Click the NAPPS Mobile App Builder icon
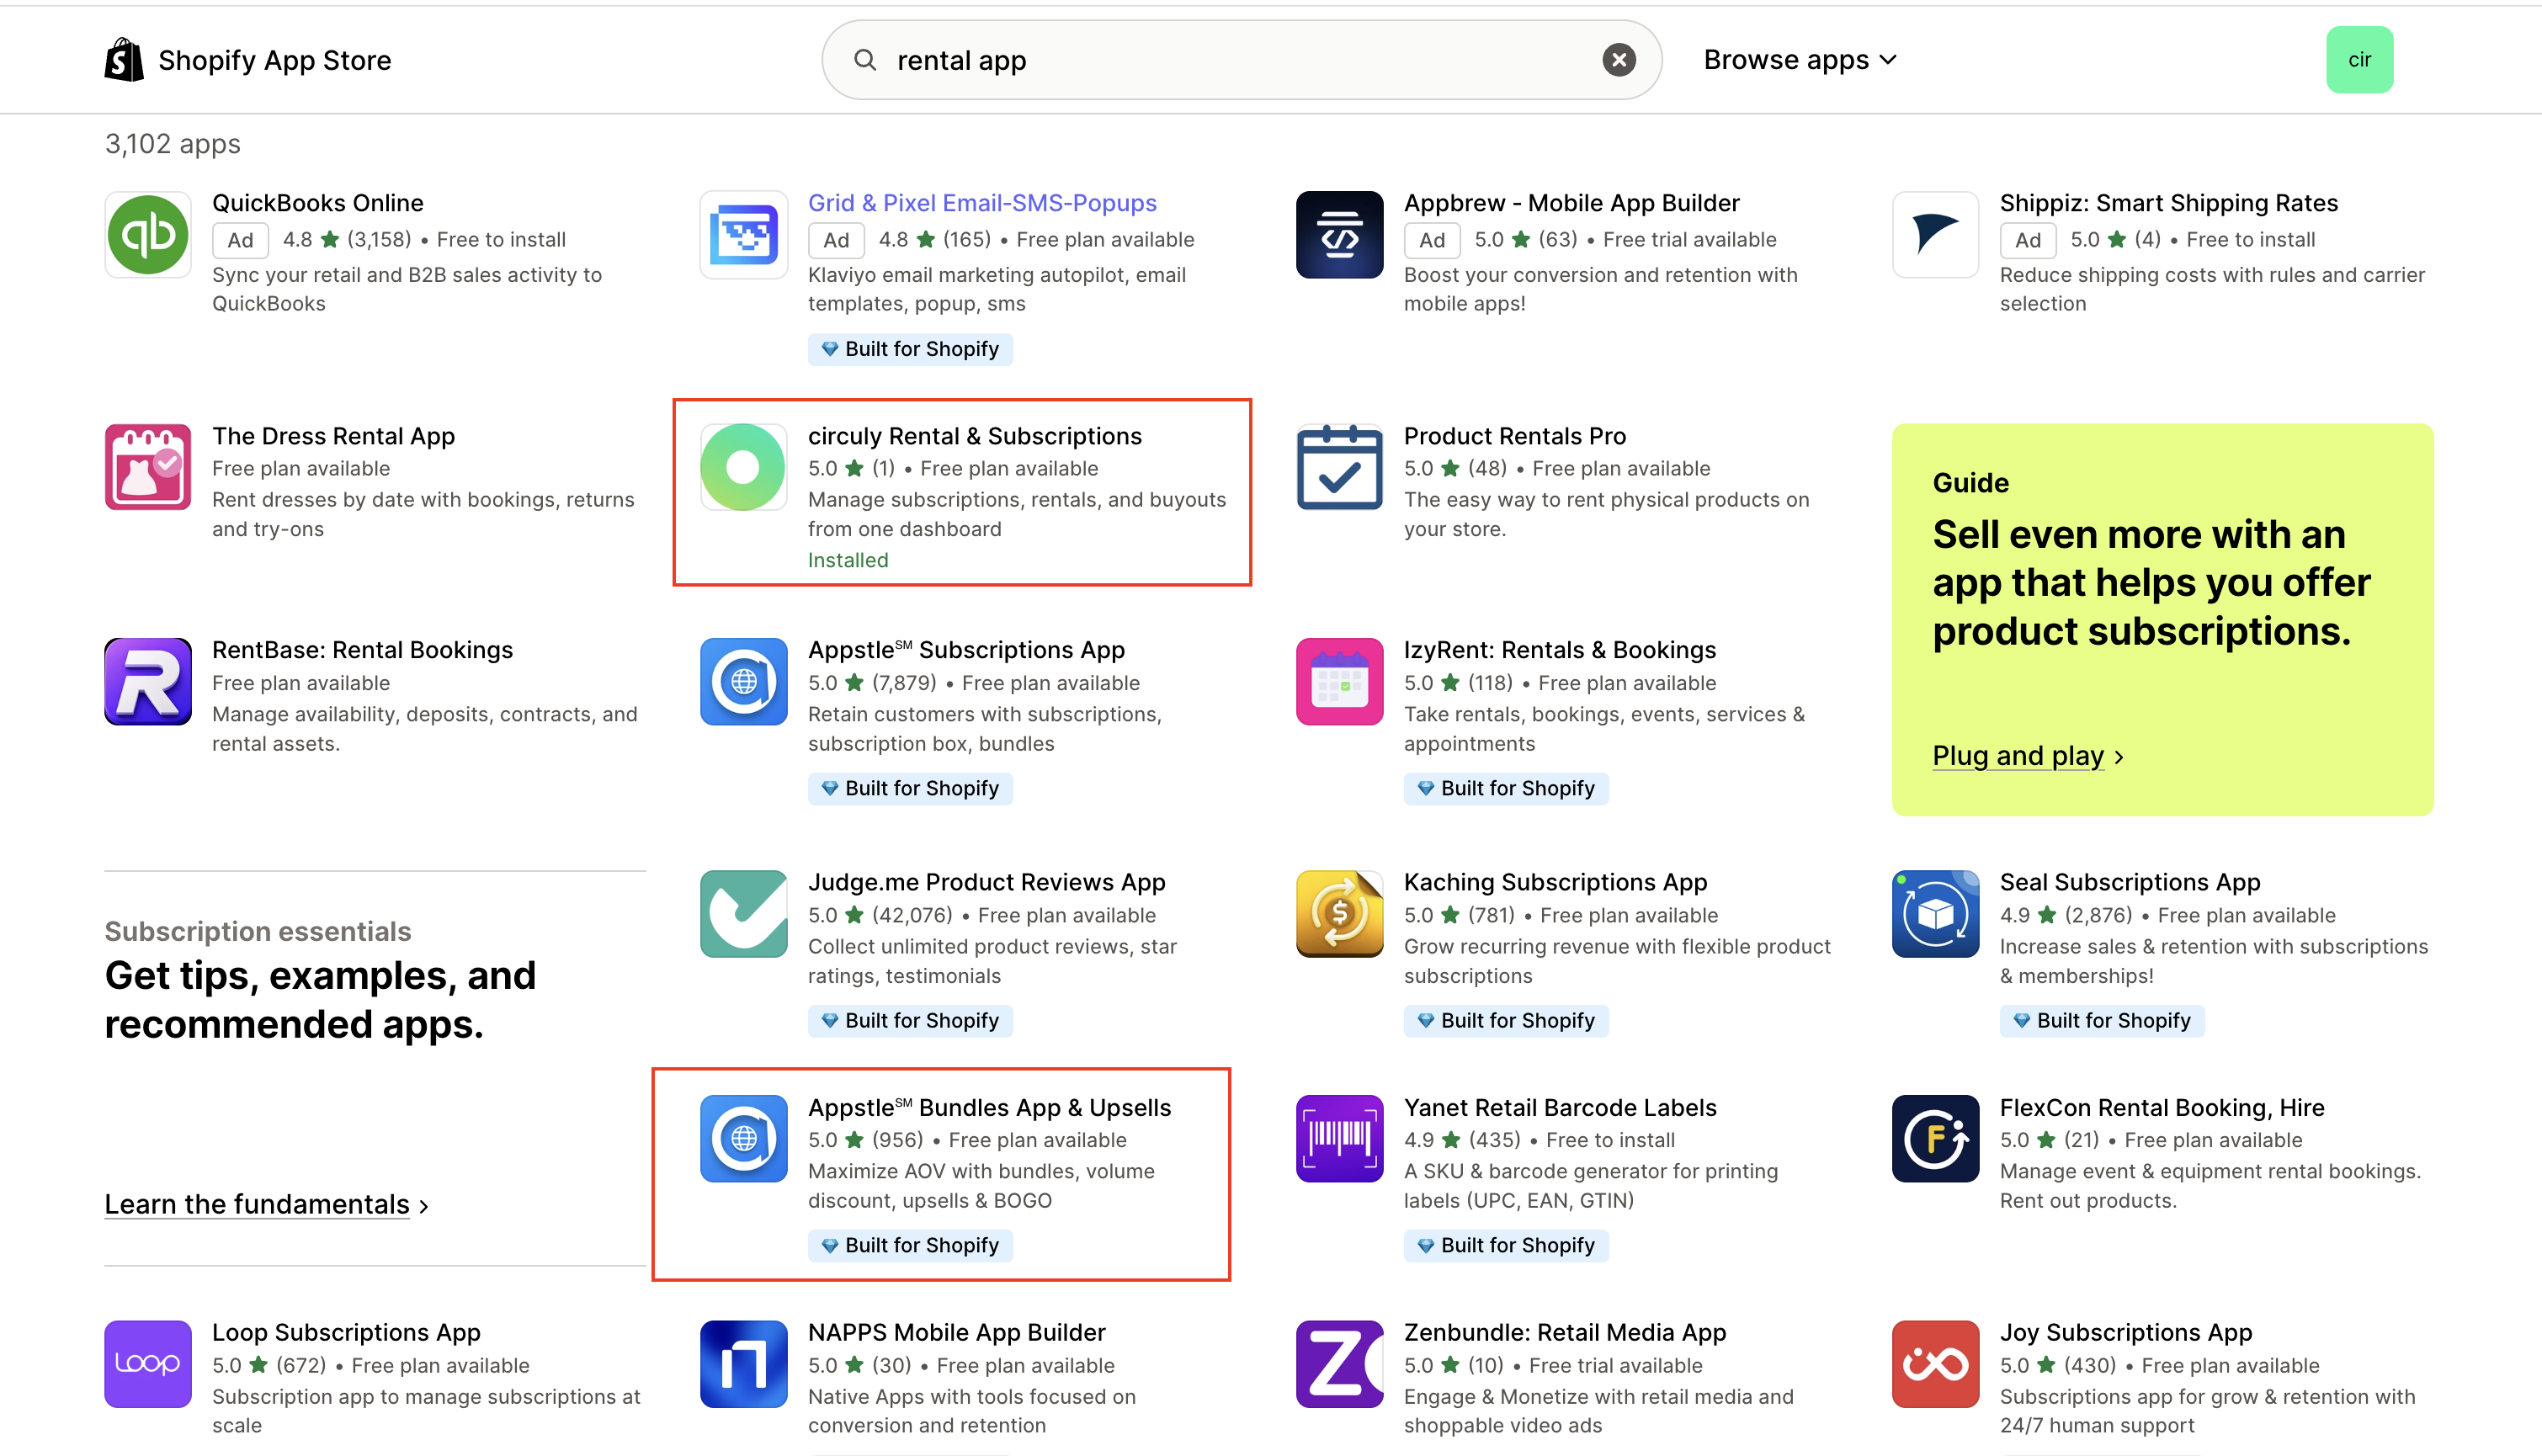Image resolution: width=2542 pixels, height=1456 pixels. [x=744, y=1364]
